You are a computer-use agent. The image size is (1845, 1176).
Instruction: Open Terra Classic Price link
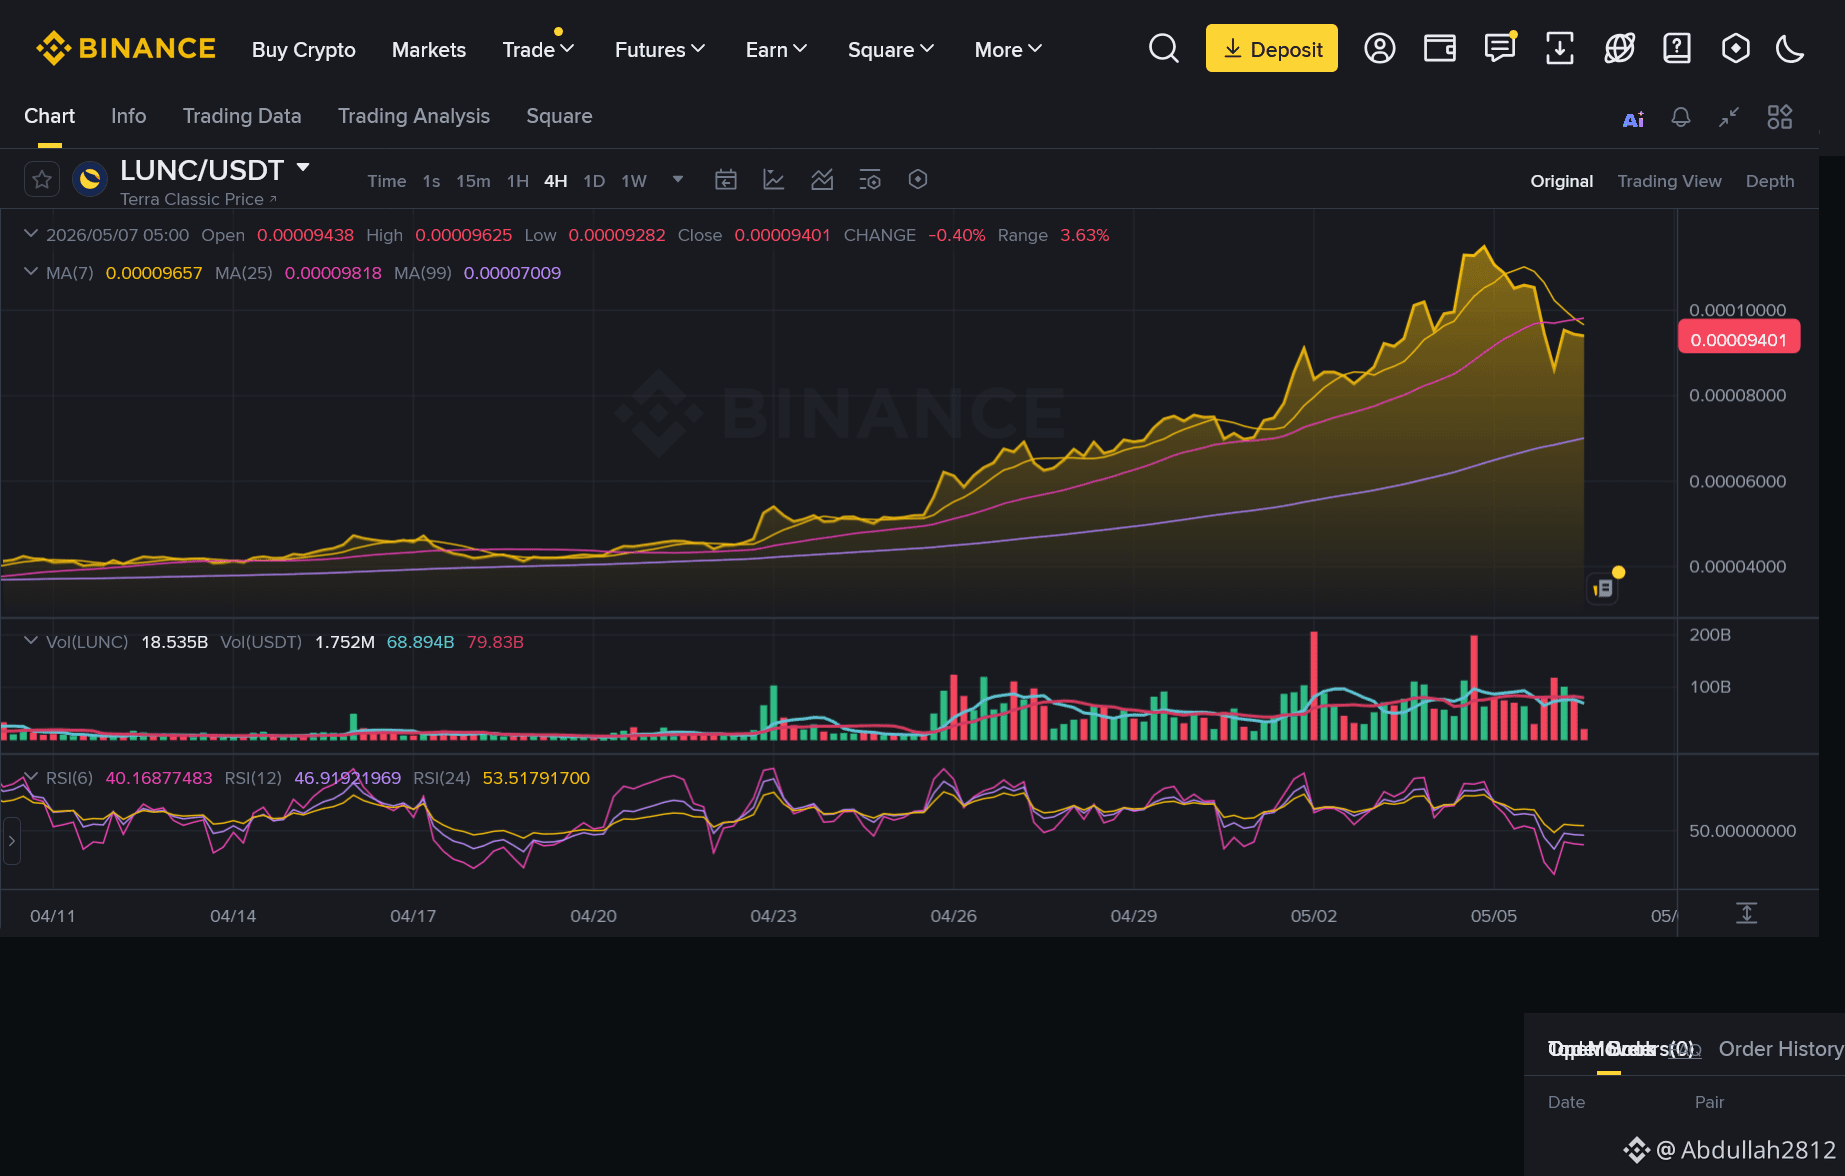[x=198, y=199]
